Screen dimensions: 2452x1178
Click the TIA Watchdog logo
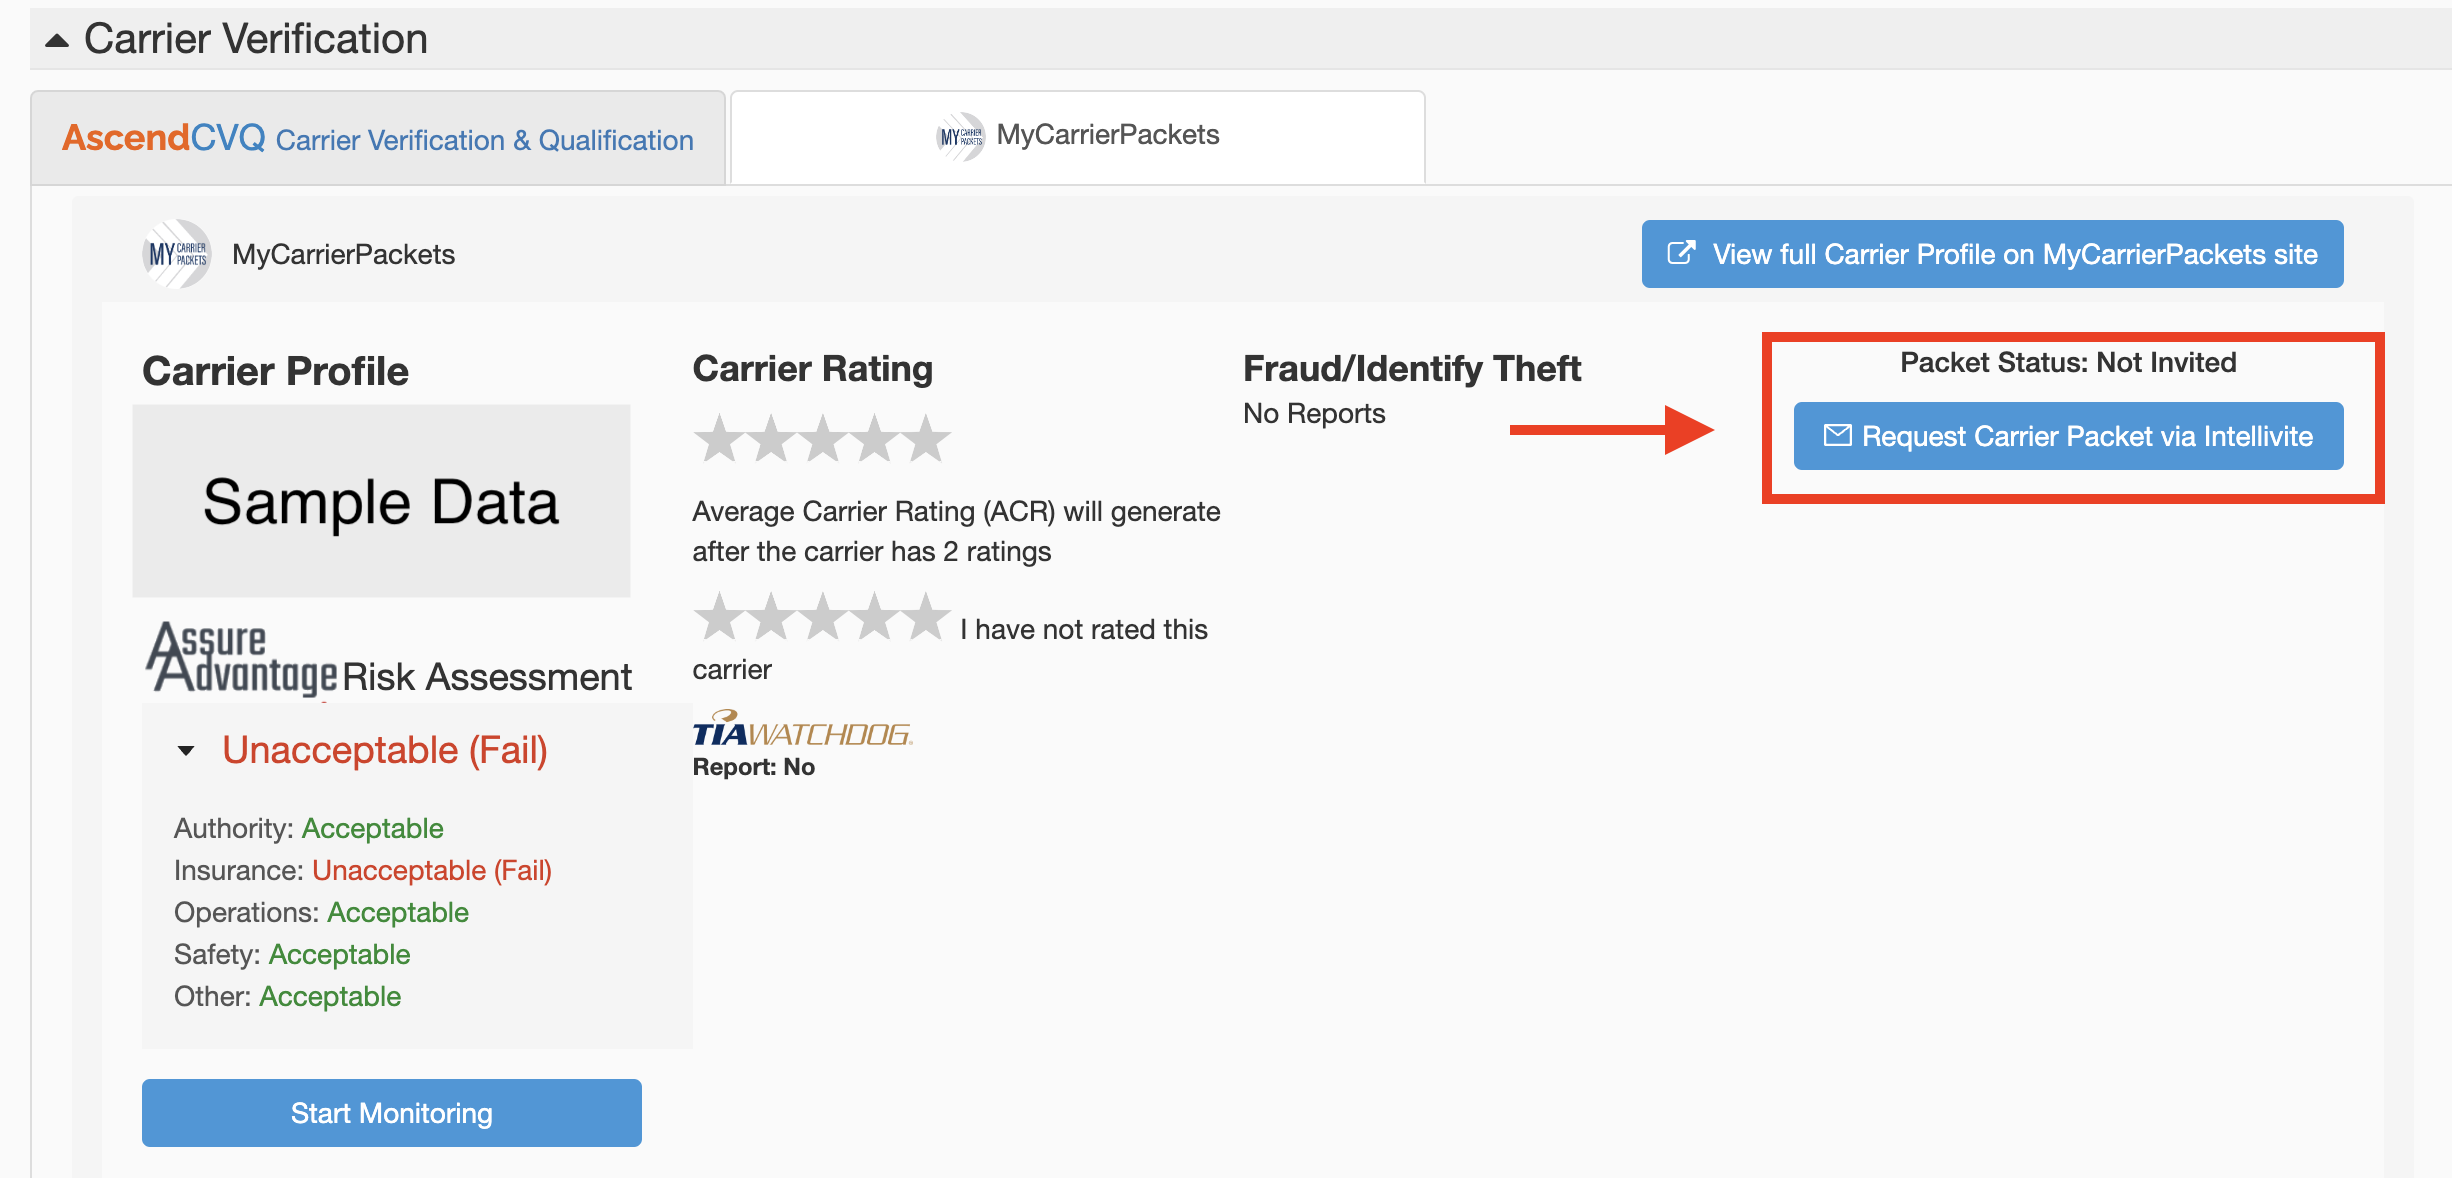coord(803,730)
